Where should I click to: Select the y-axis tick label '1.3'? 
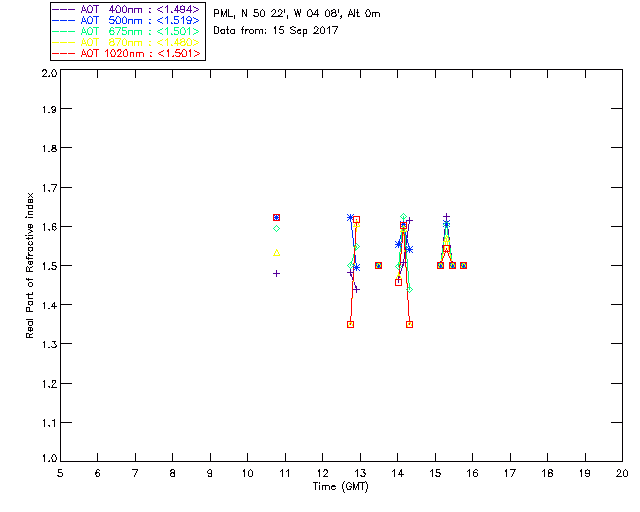pyautogui.click(x=49, y=344)
